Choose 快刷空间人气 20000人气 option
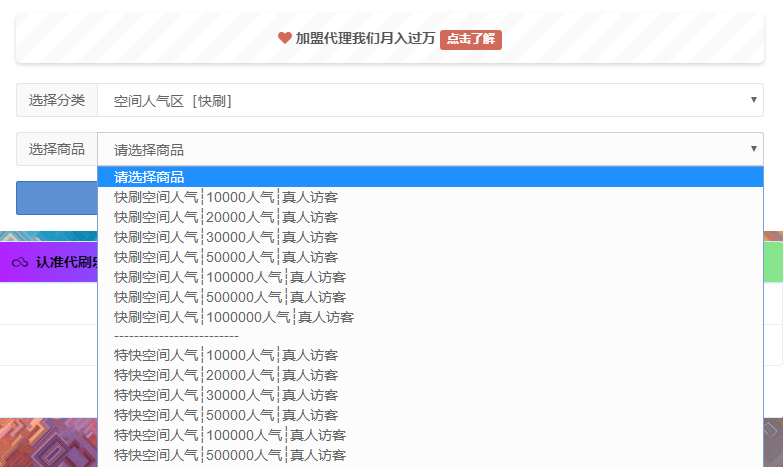This screenshot has width=783, height=467. pyautogui.click(x=225, y=217)
